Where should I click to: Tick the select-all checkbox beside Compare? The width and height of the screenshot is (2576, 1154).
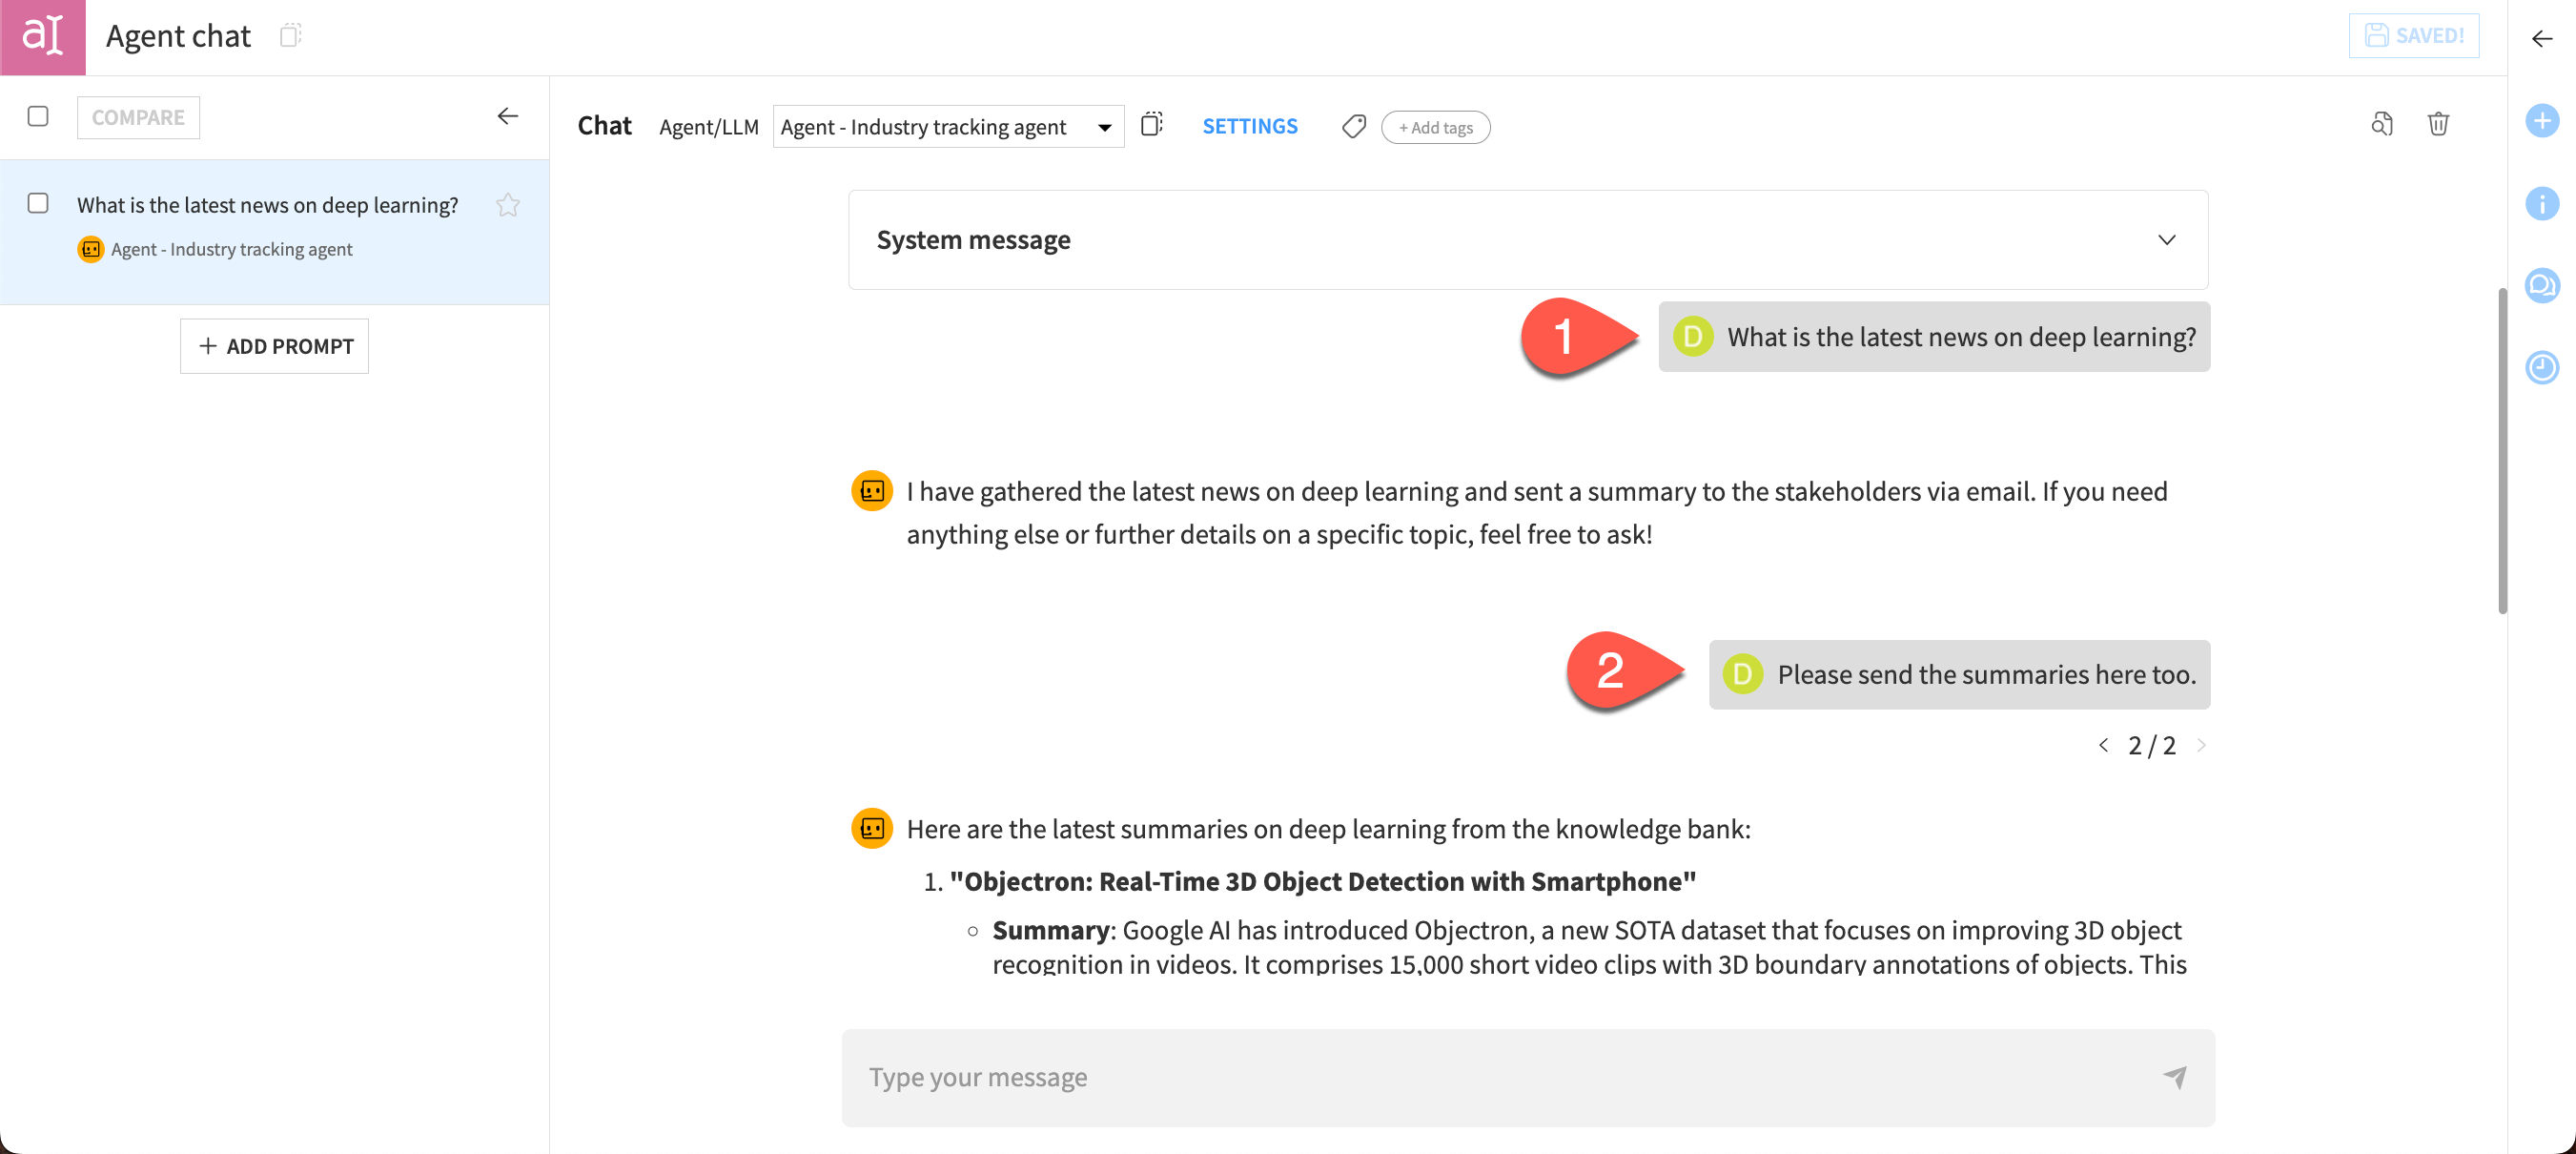[x=38, y=117]
